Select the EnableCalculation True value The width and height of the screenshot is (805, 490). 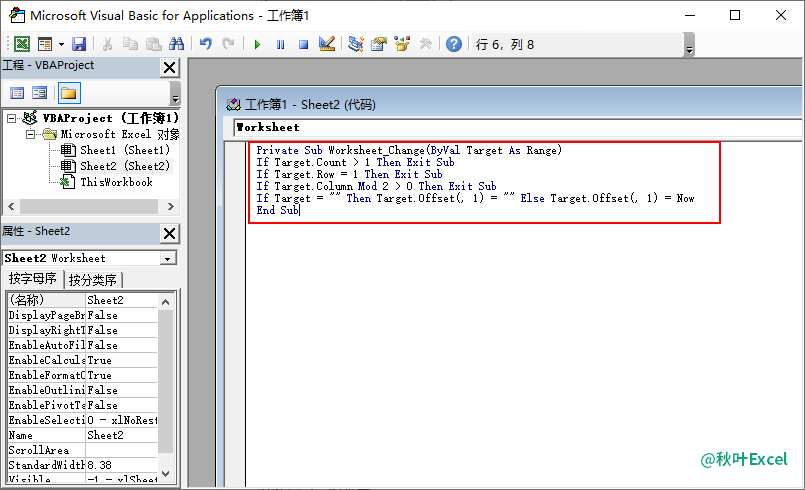[121, 360]
